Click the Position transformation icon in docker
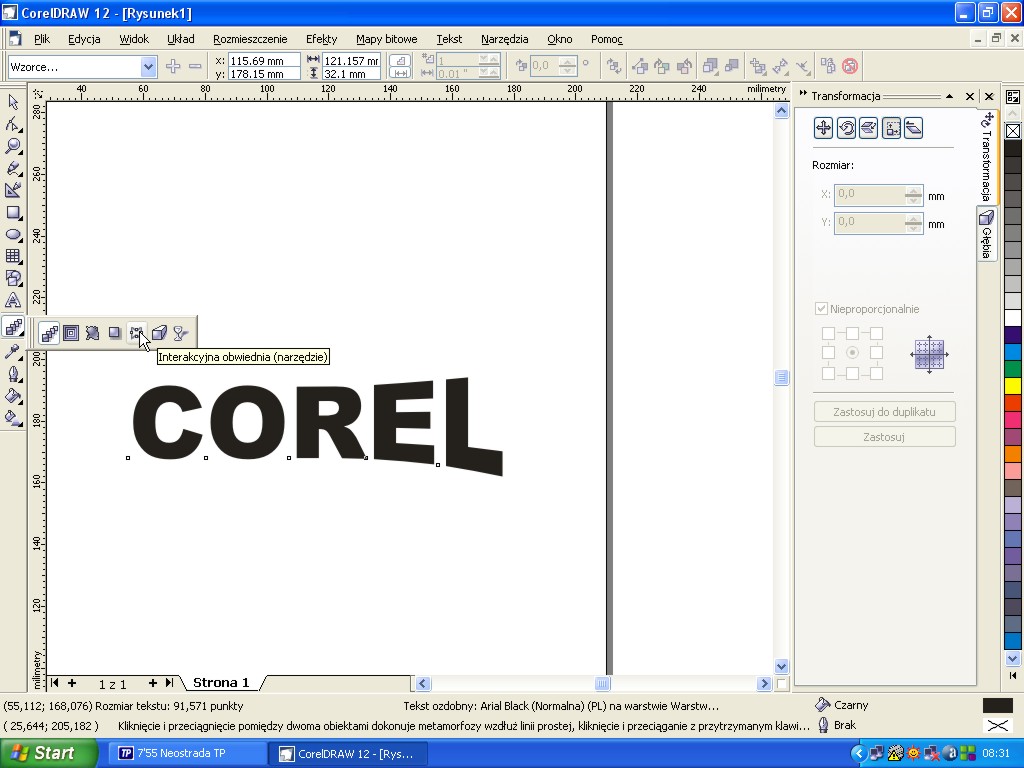 pos(823,128)
